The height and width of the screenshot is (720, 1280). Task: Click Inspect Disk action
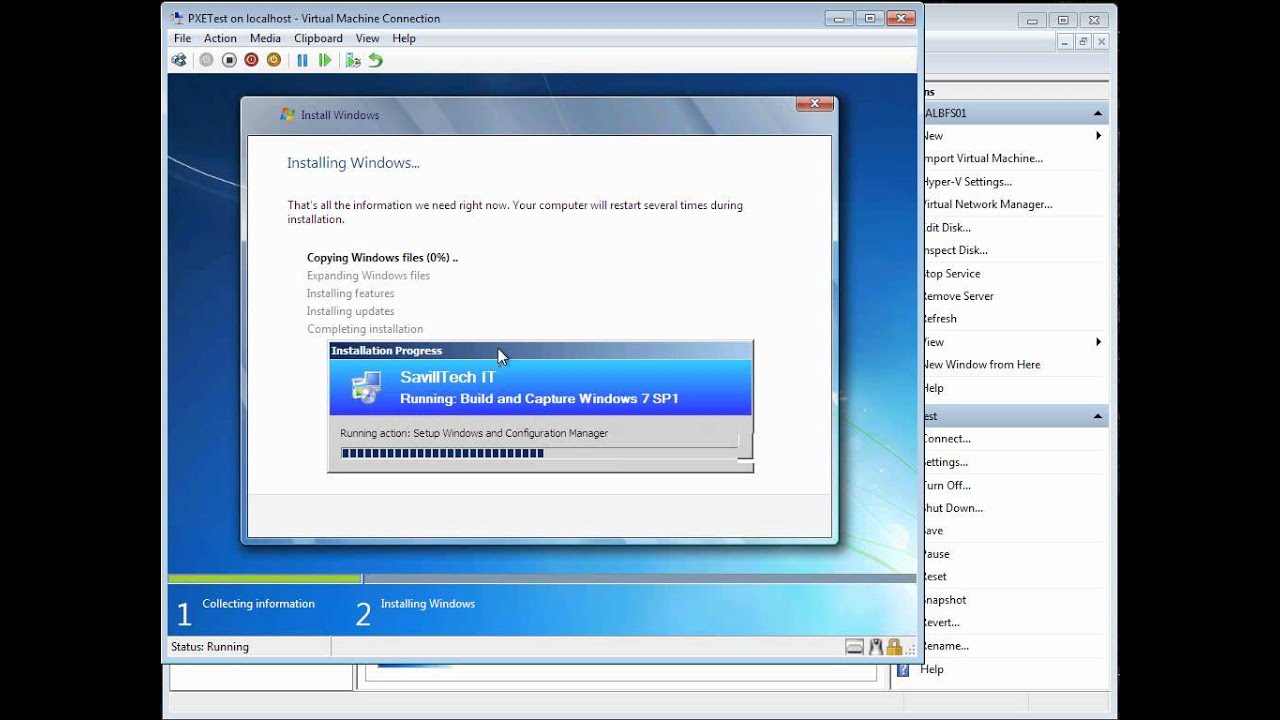[956, 250]
